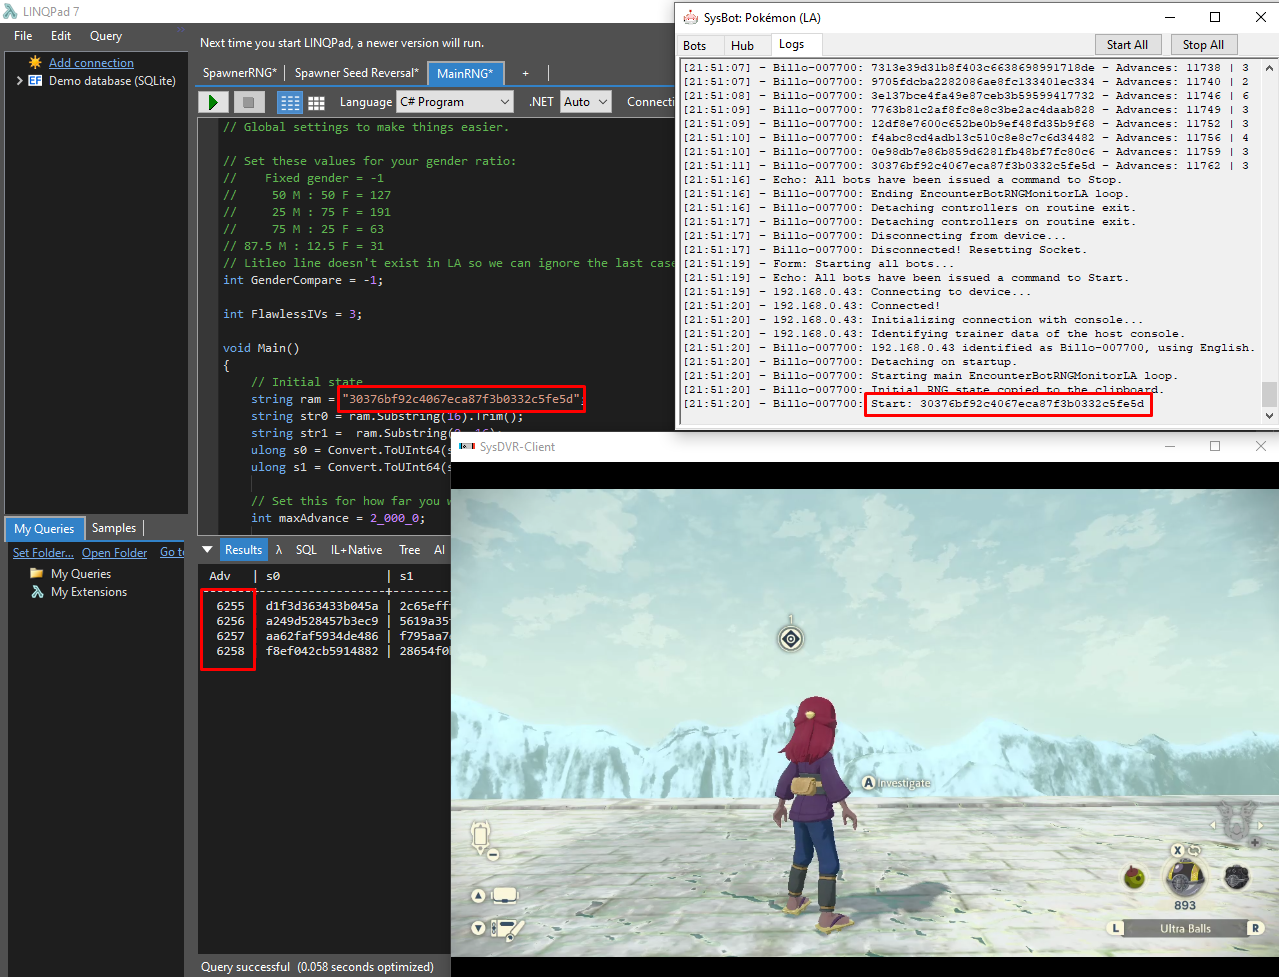Click the log scrollbar down arrow
The image size is (1279, 977).
[1269, 415]
